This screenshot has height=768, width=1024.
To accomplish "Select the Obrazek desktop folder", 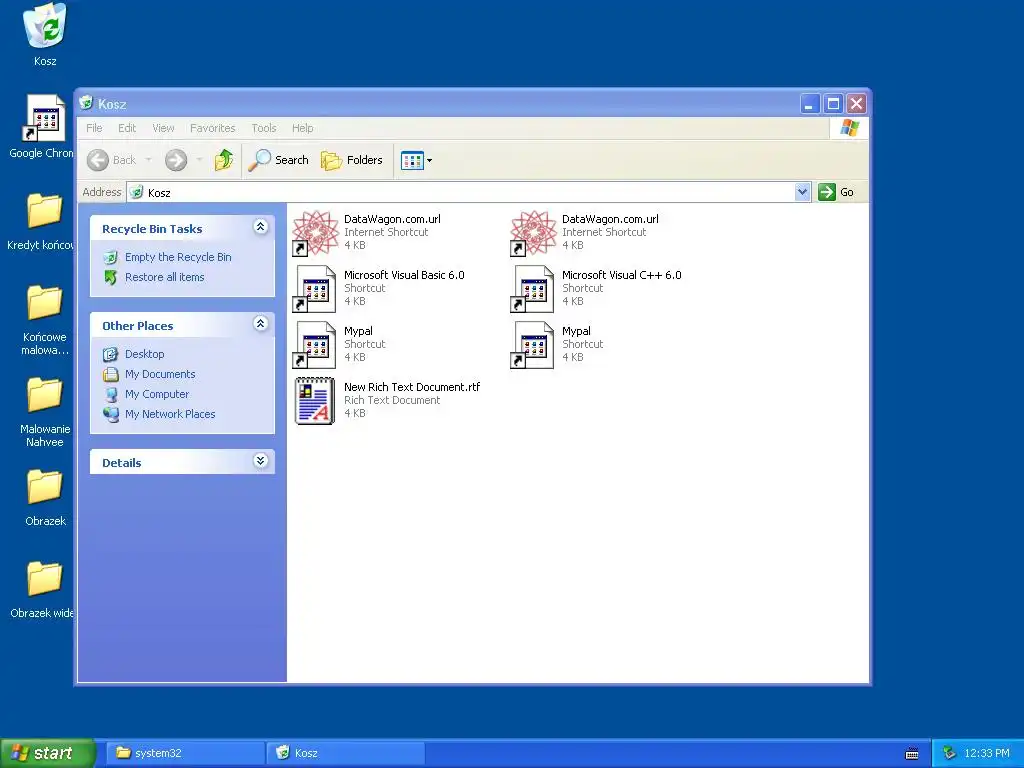I will point(45,498).
